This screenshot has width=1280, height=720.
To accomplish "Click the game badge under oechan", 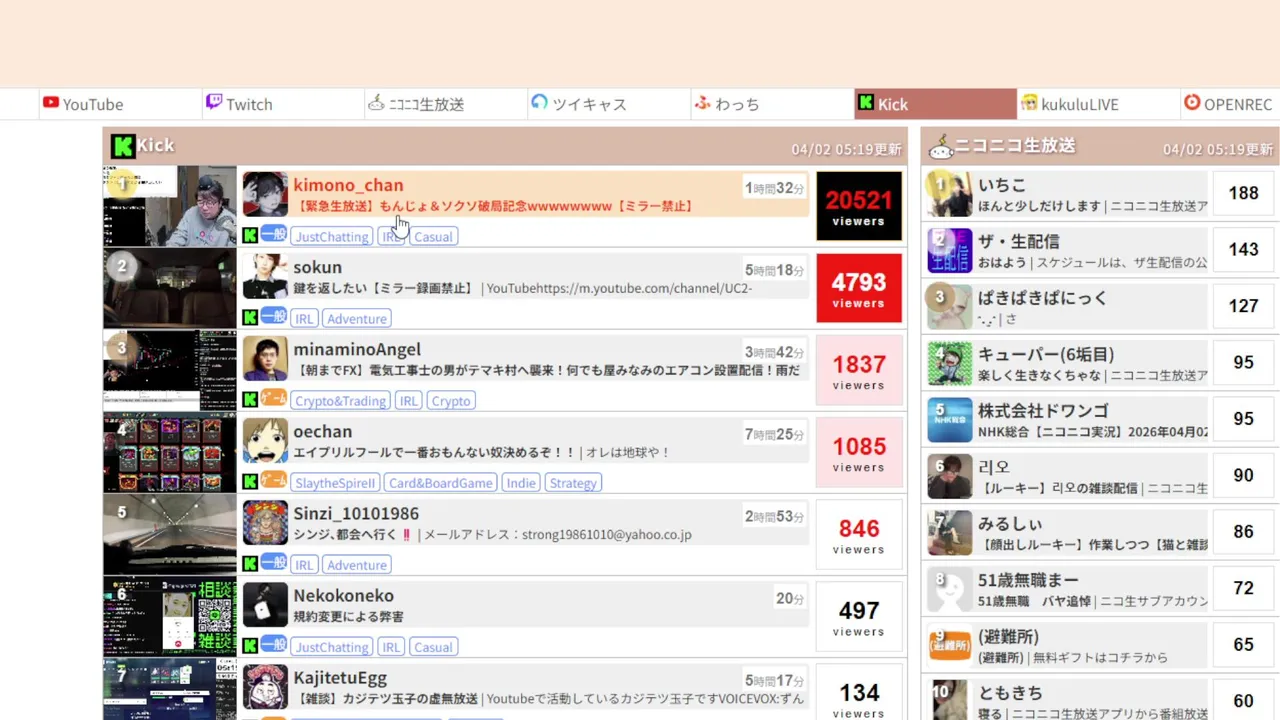I will point(273,481).
